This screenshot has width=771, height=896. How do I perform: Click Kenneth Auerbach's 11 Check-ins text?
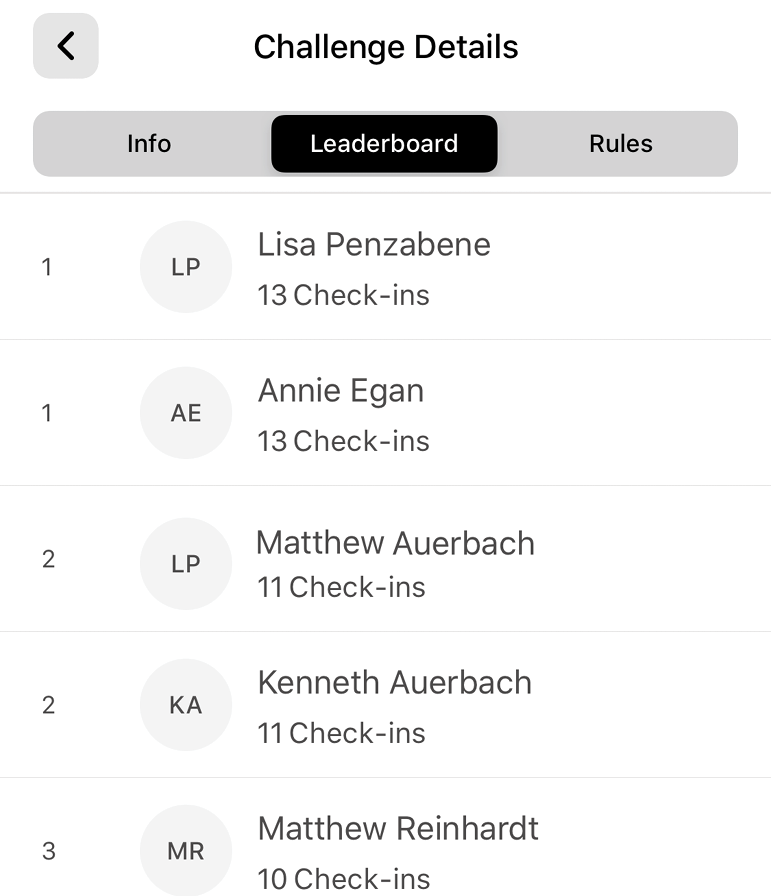[341, 733]
